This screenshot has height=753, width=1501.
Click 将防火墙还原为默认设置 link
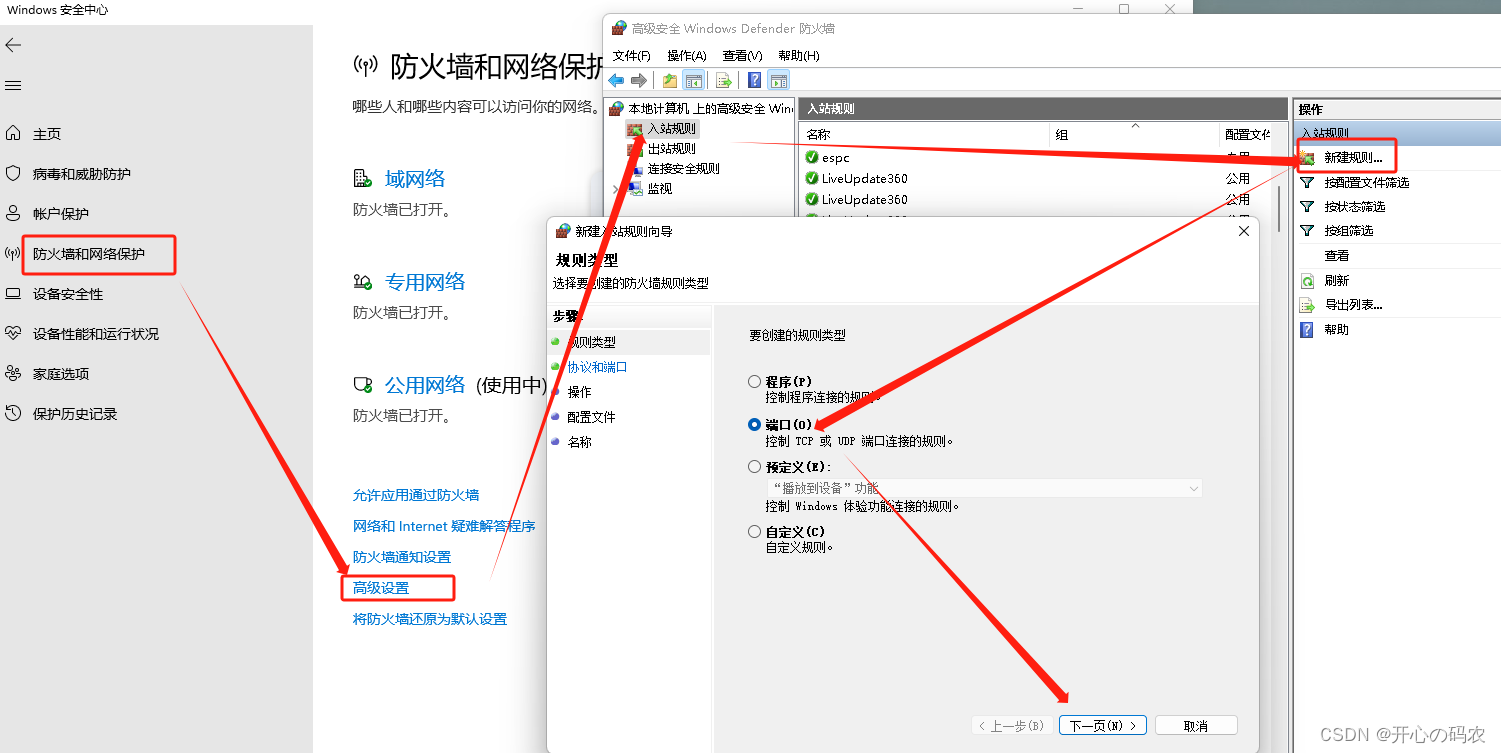tap(430, 619)
